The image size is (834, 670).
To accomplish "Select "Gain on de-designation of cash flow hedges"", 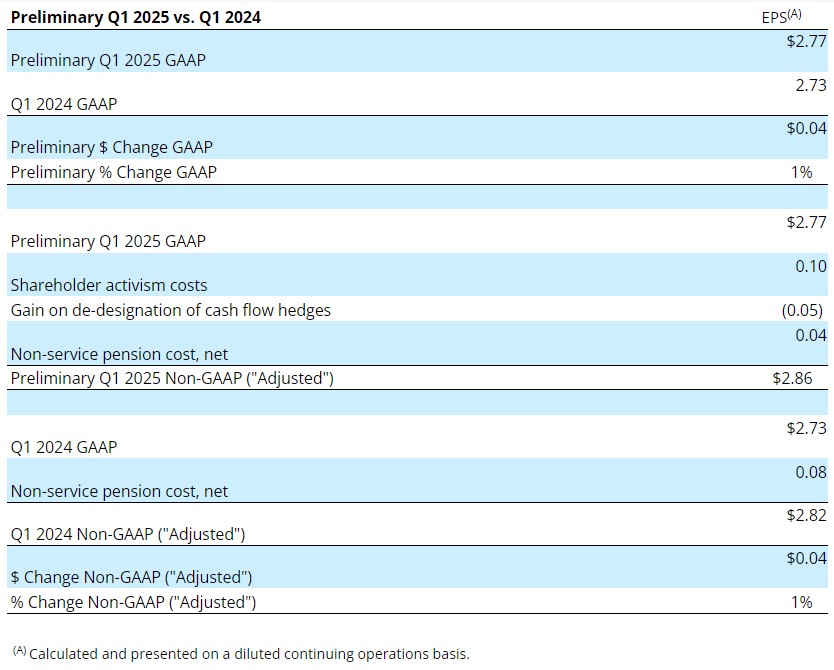I will point(171,310).
